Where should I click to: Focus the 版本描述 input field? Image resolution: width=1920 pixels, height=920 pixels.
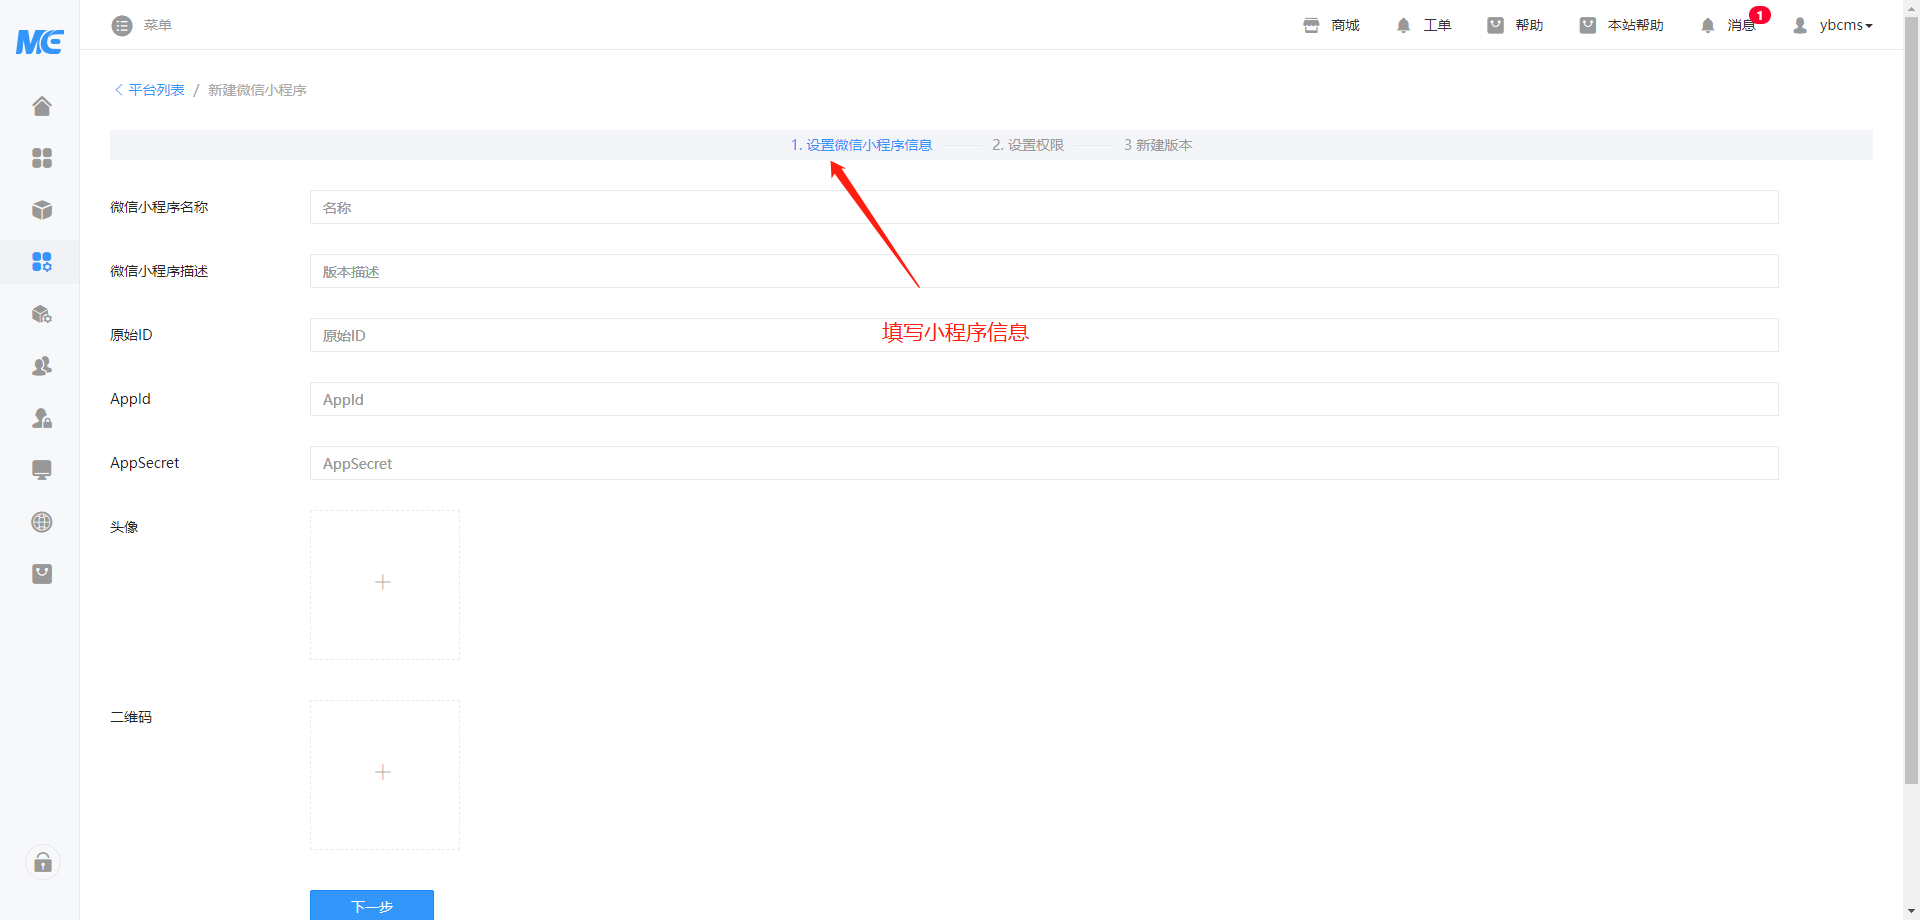[1044, 271]
